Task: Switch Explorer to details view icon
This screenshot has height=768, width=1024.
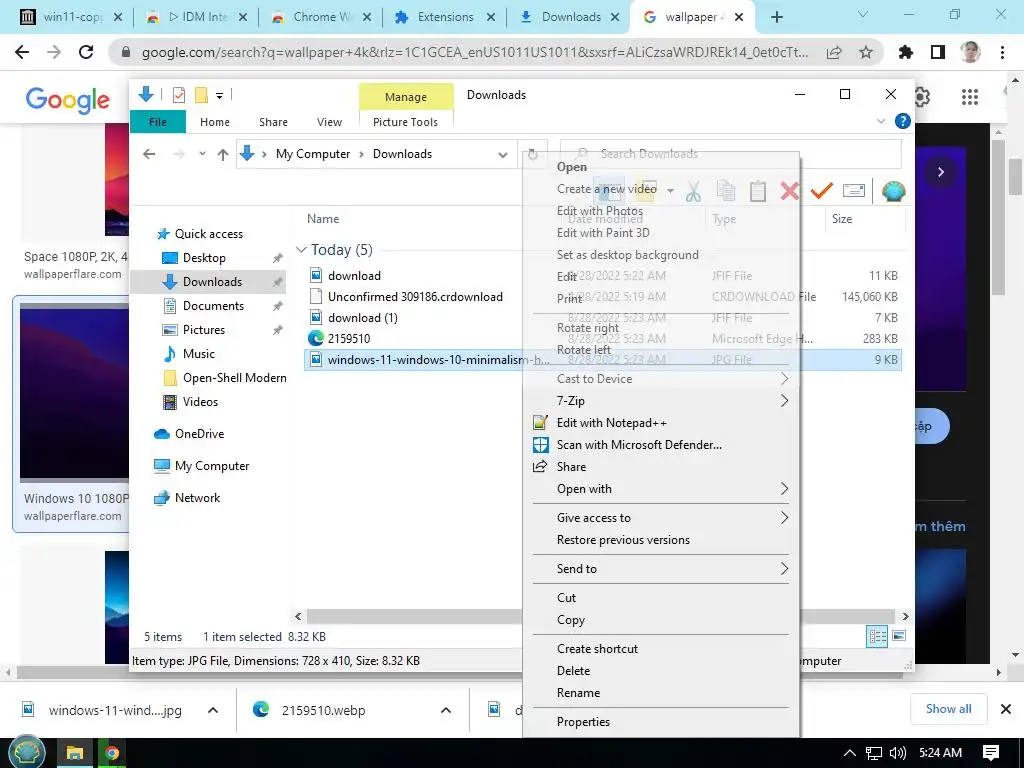Action: tap(876, 636)
